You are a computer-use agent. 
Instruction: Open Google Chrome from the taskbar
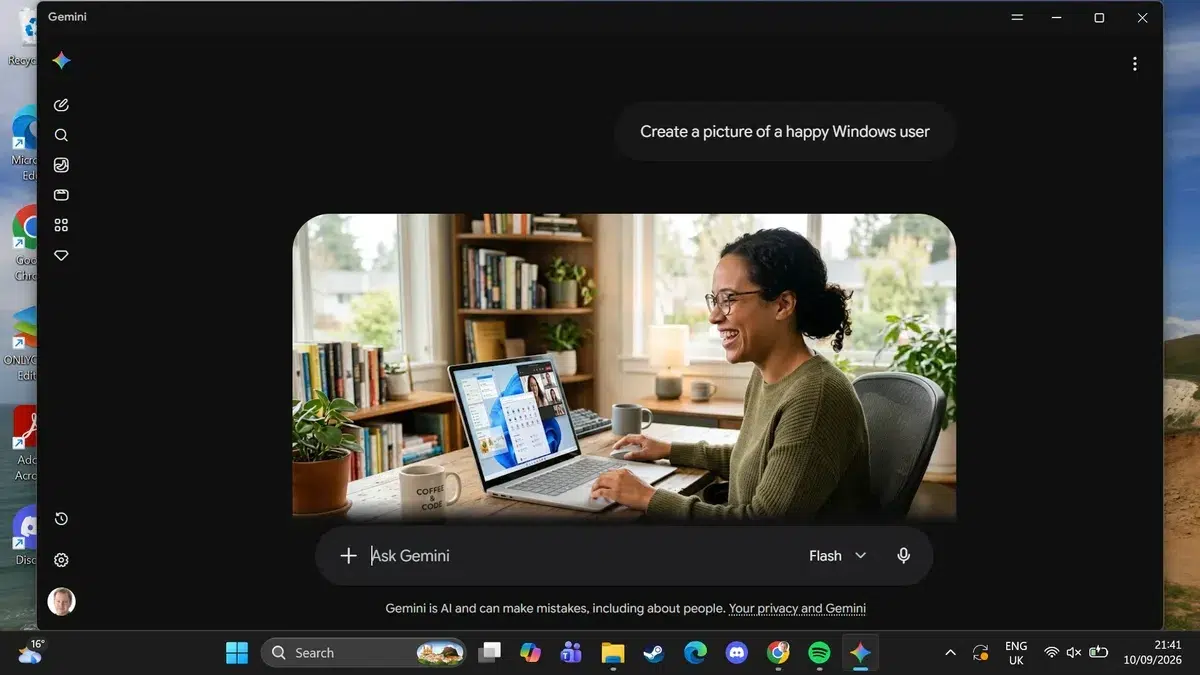[x=778, y=653]
